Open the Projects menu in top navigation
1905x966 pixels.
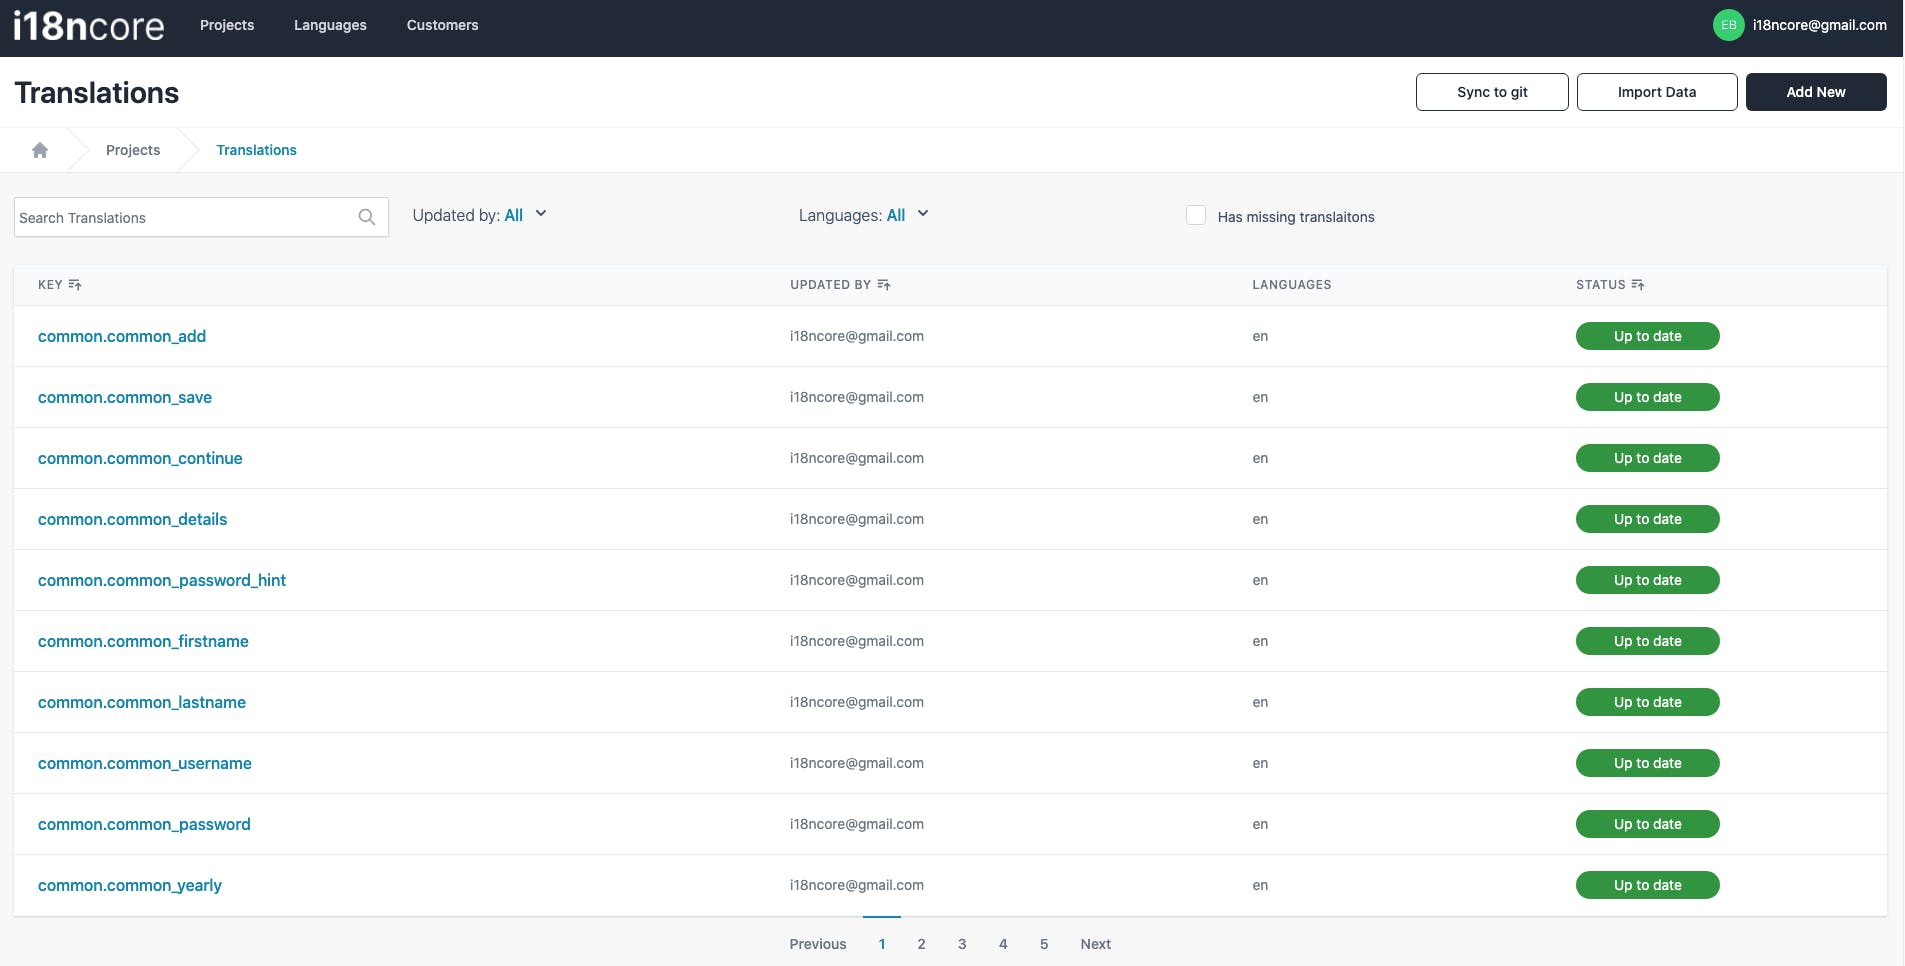[227, 25]
